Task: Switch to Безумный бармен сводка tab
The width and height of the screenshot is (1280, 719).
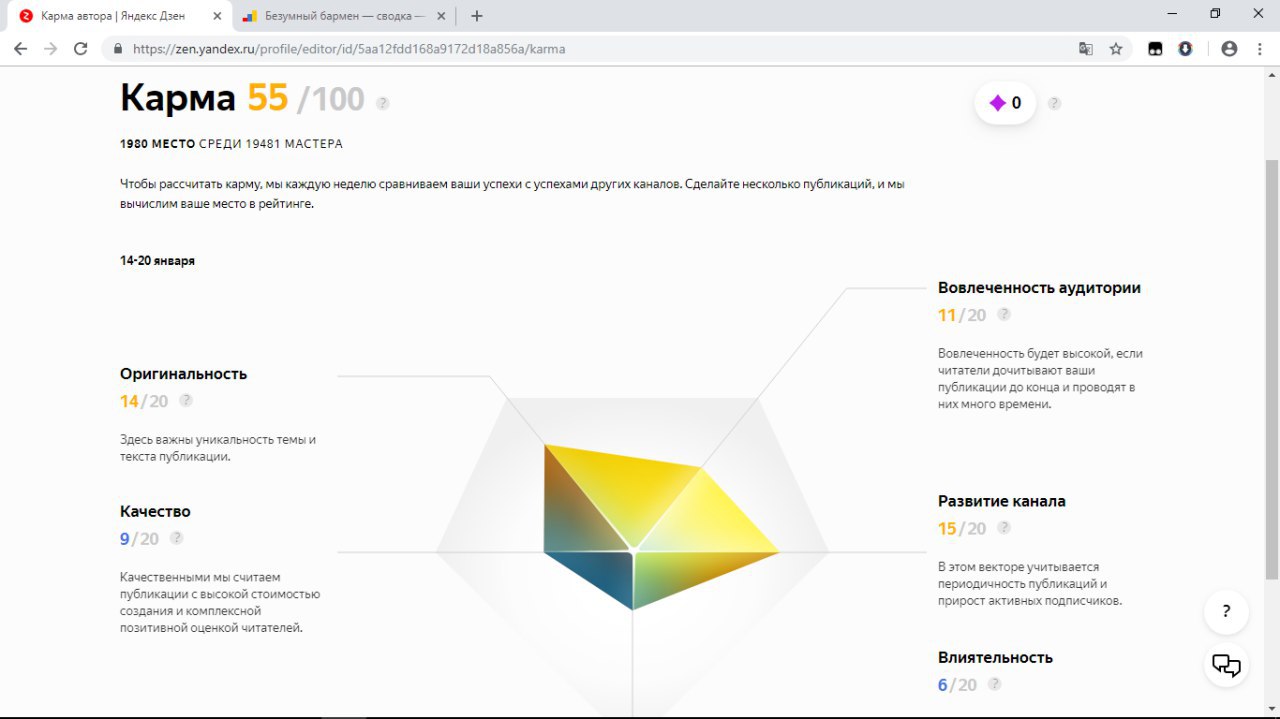Action: point(346,16)
